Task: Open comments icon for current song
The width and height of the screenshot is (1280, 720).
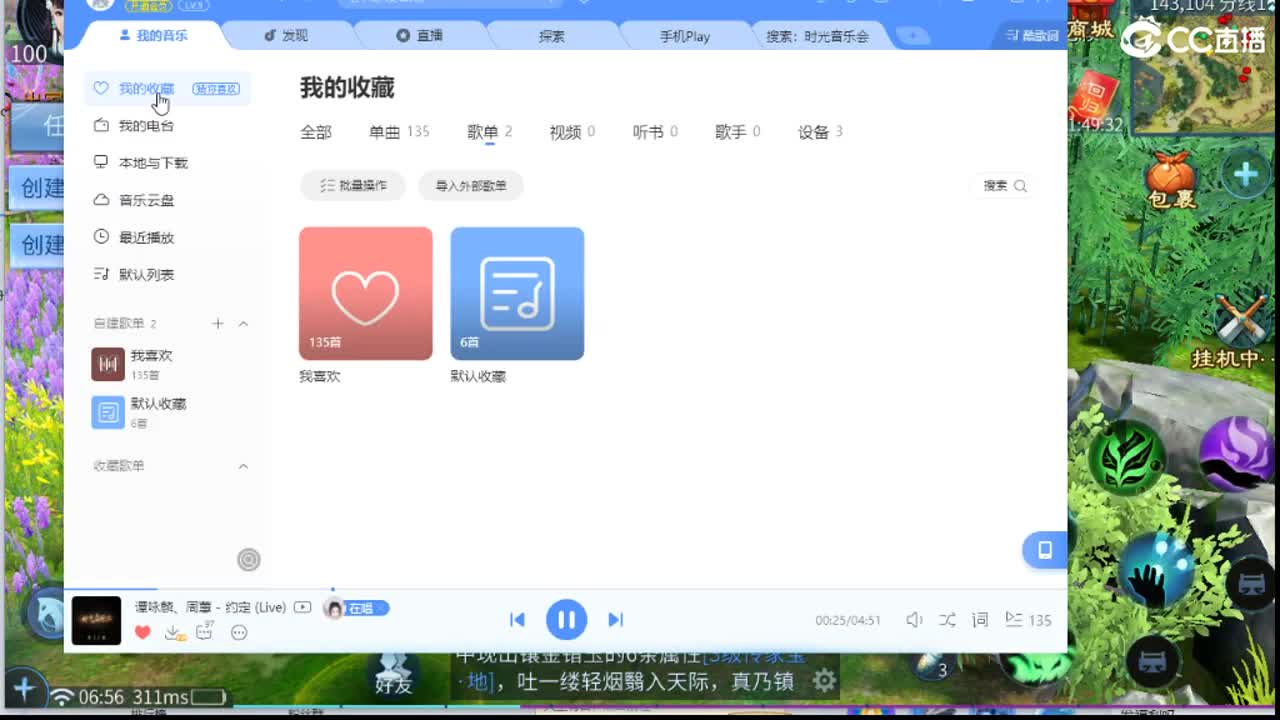Action: [x=206, y=631]
